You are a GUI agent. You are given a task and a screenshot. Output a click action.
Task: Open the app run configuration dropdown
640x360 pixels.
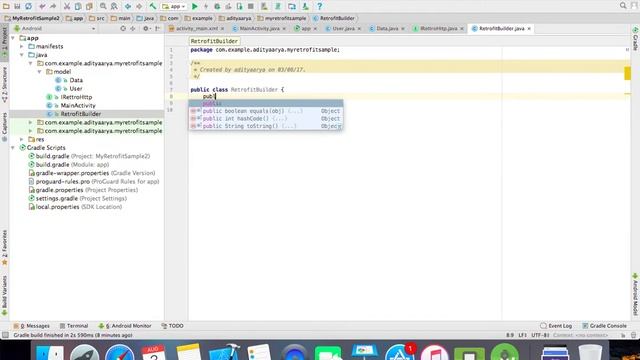pos(174,6)
